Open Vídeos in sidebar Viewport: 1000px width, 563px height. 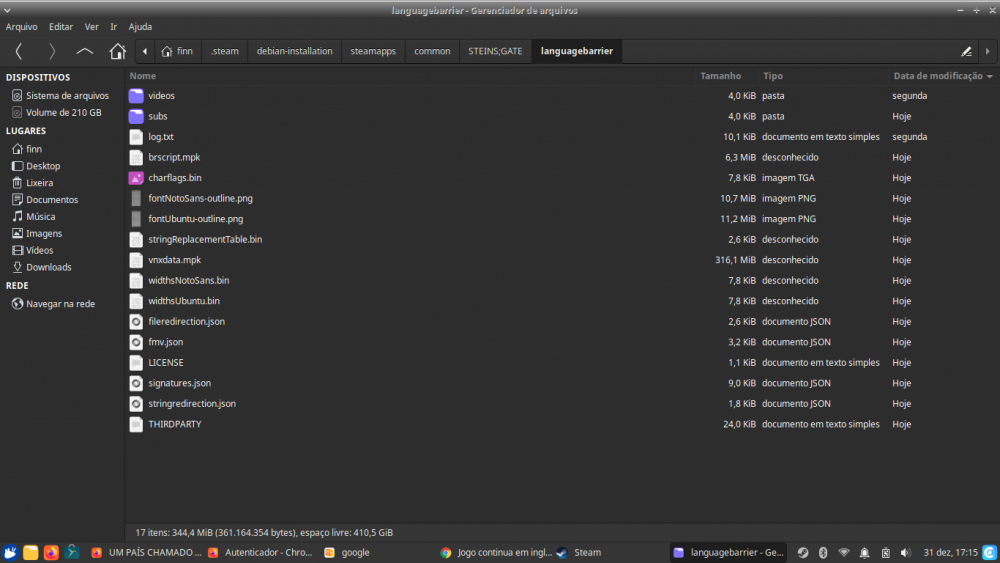(33, 251)
